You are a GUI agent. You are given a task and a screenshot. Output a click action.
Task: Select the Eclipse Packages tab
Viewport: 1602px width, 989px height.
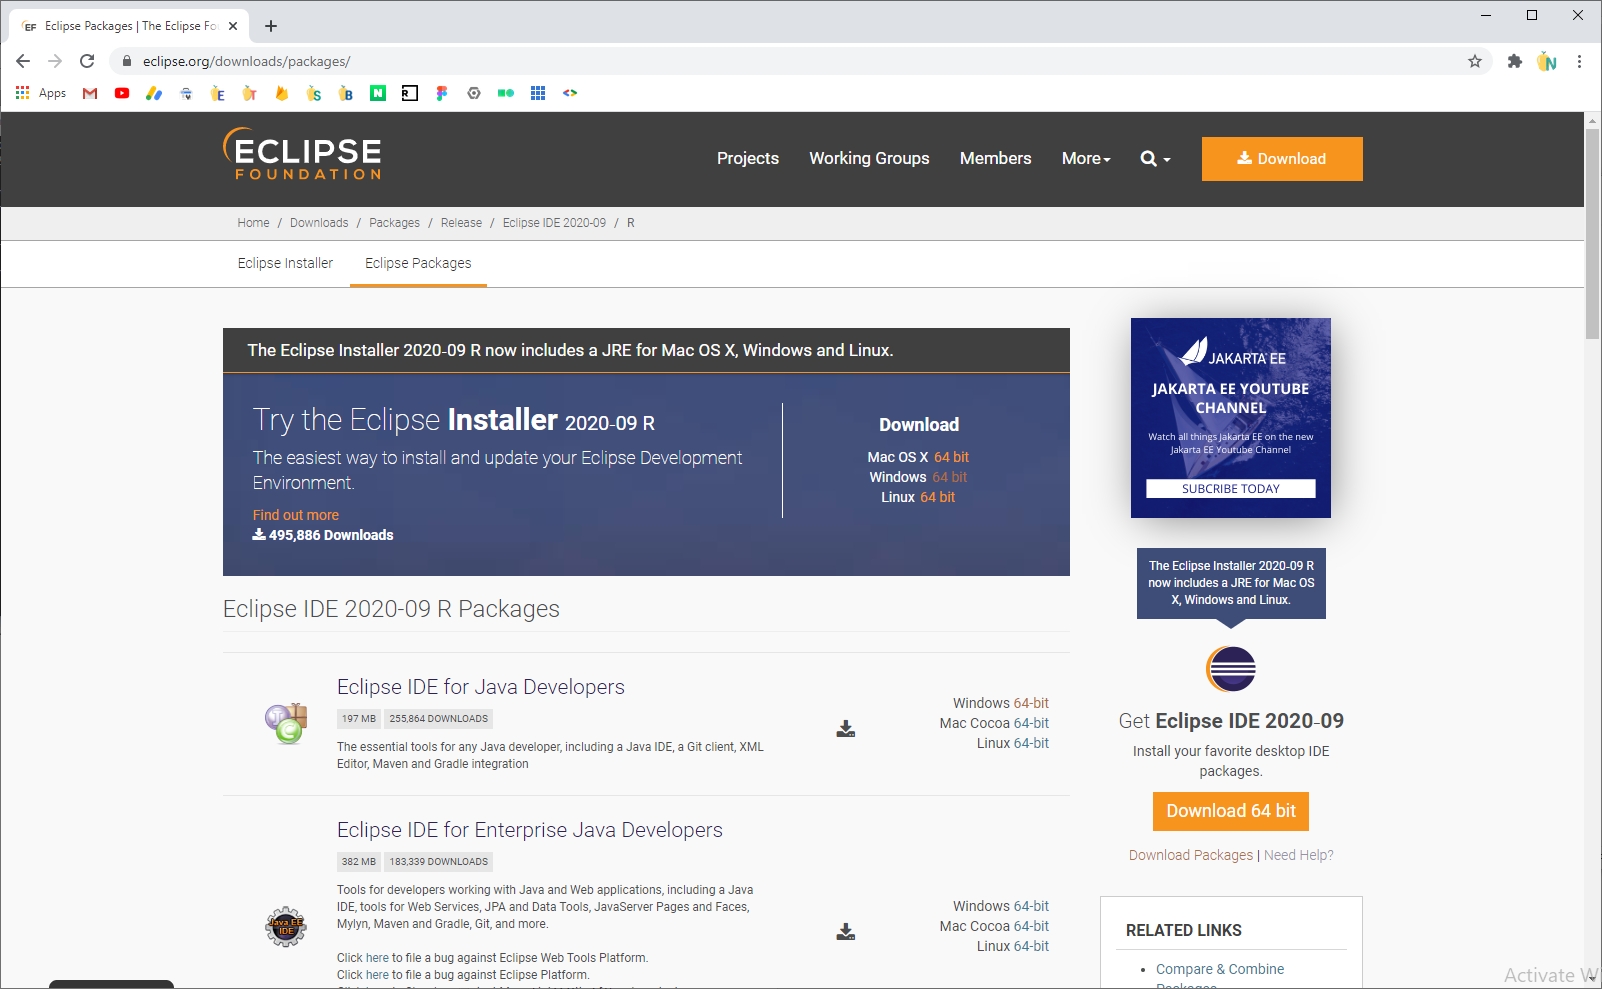coord(418,263)
